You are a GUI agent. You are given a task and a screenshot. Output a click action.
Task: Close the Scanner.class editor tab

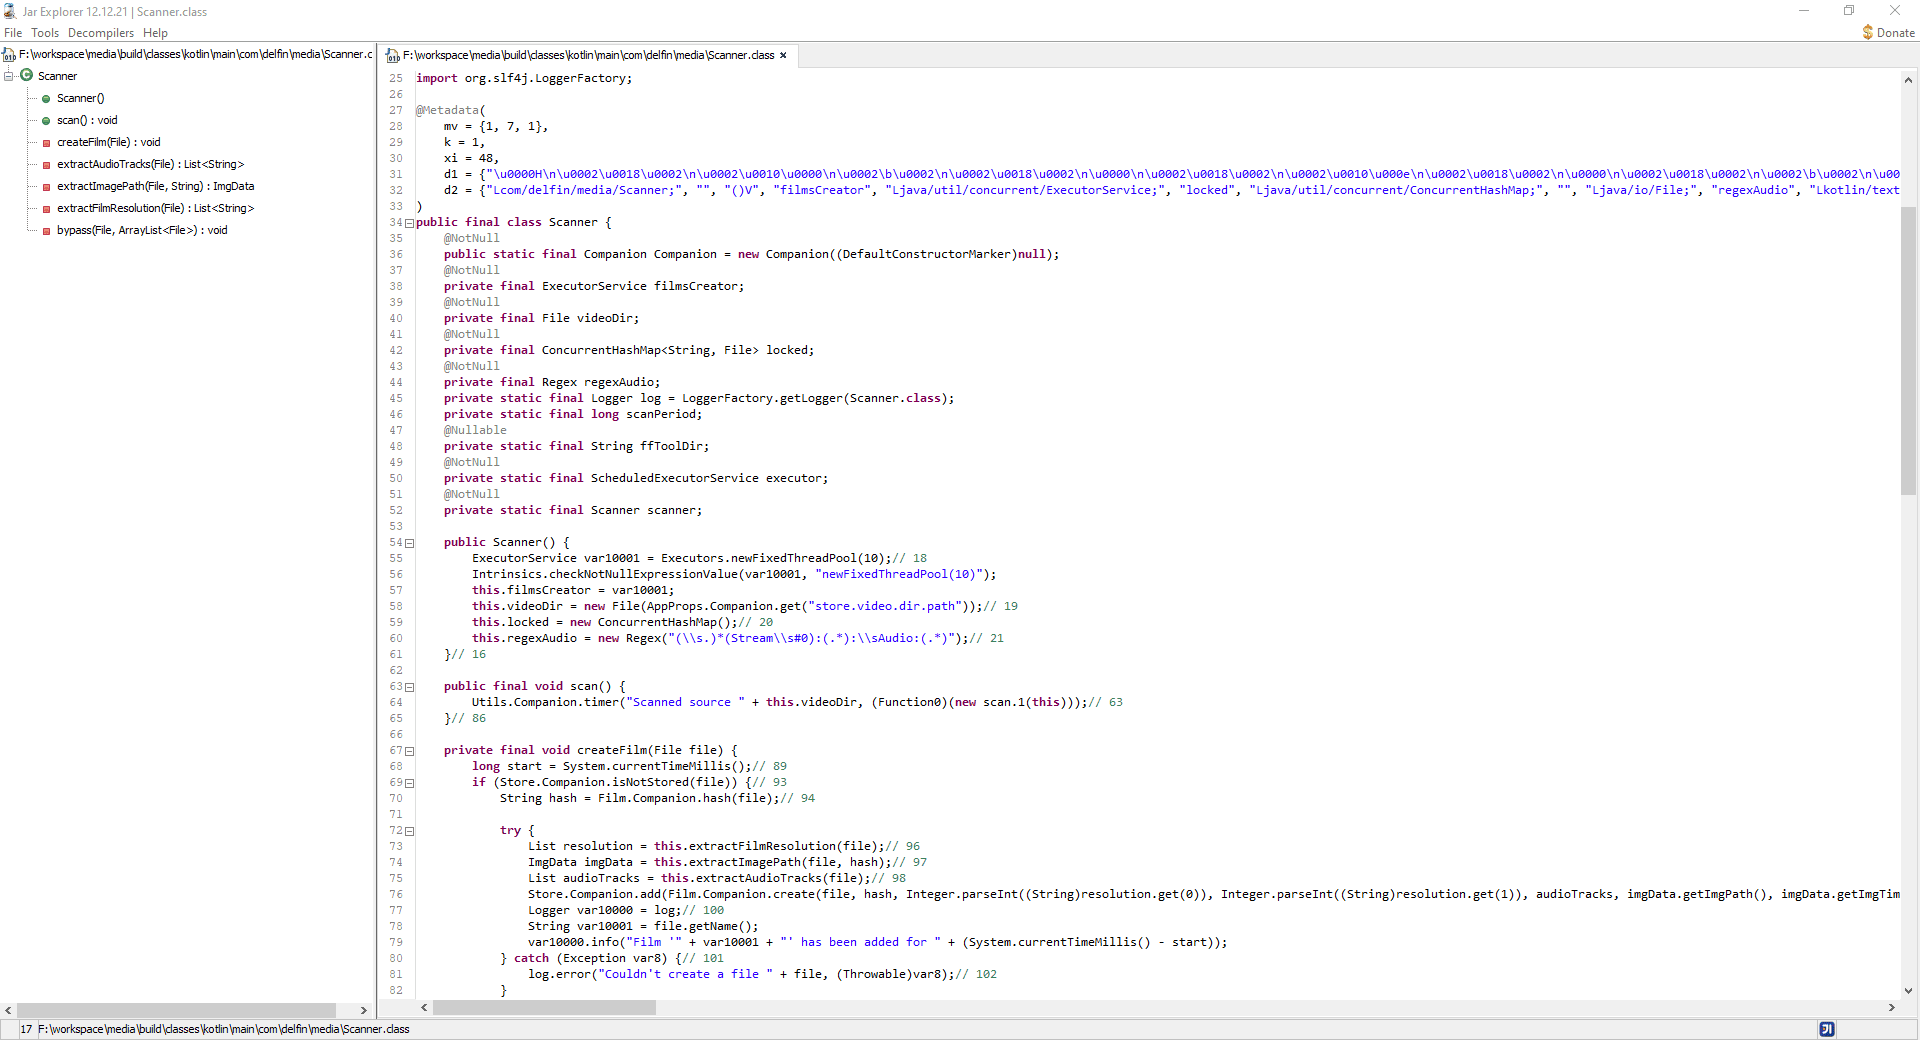click(x=783, y=55)
